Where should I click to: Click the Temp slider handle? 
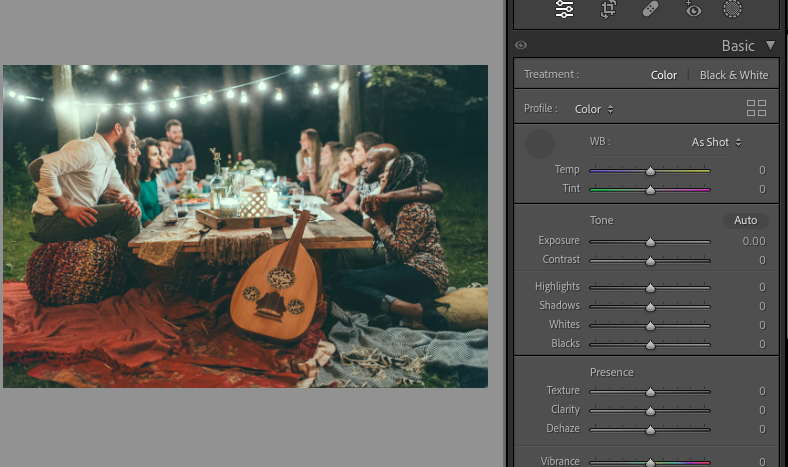click(650, 171)
